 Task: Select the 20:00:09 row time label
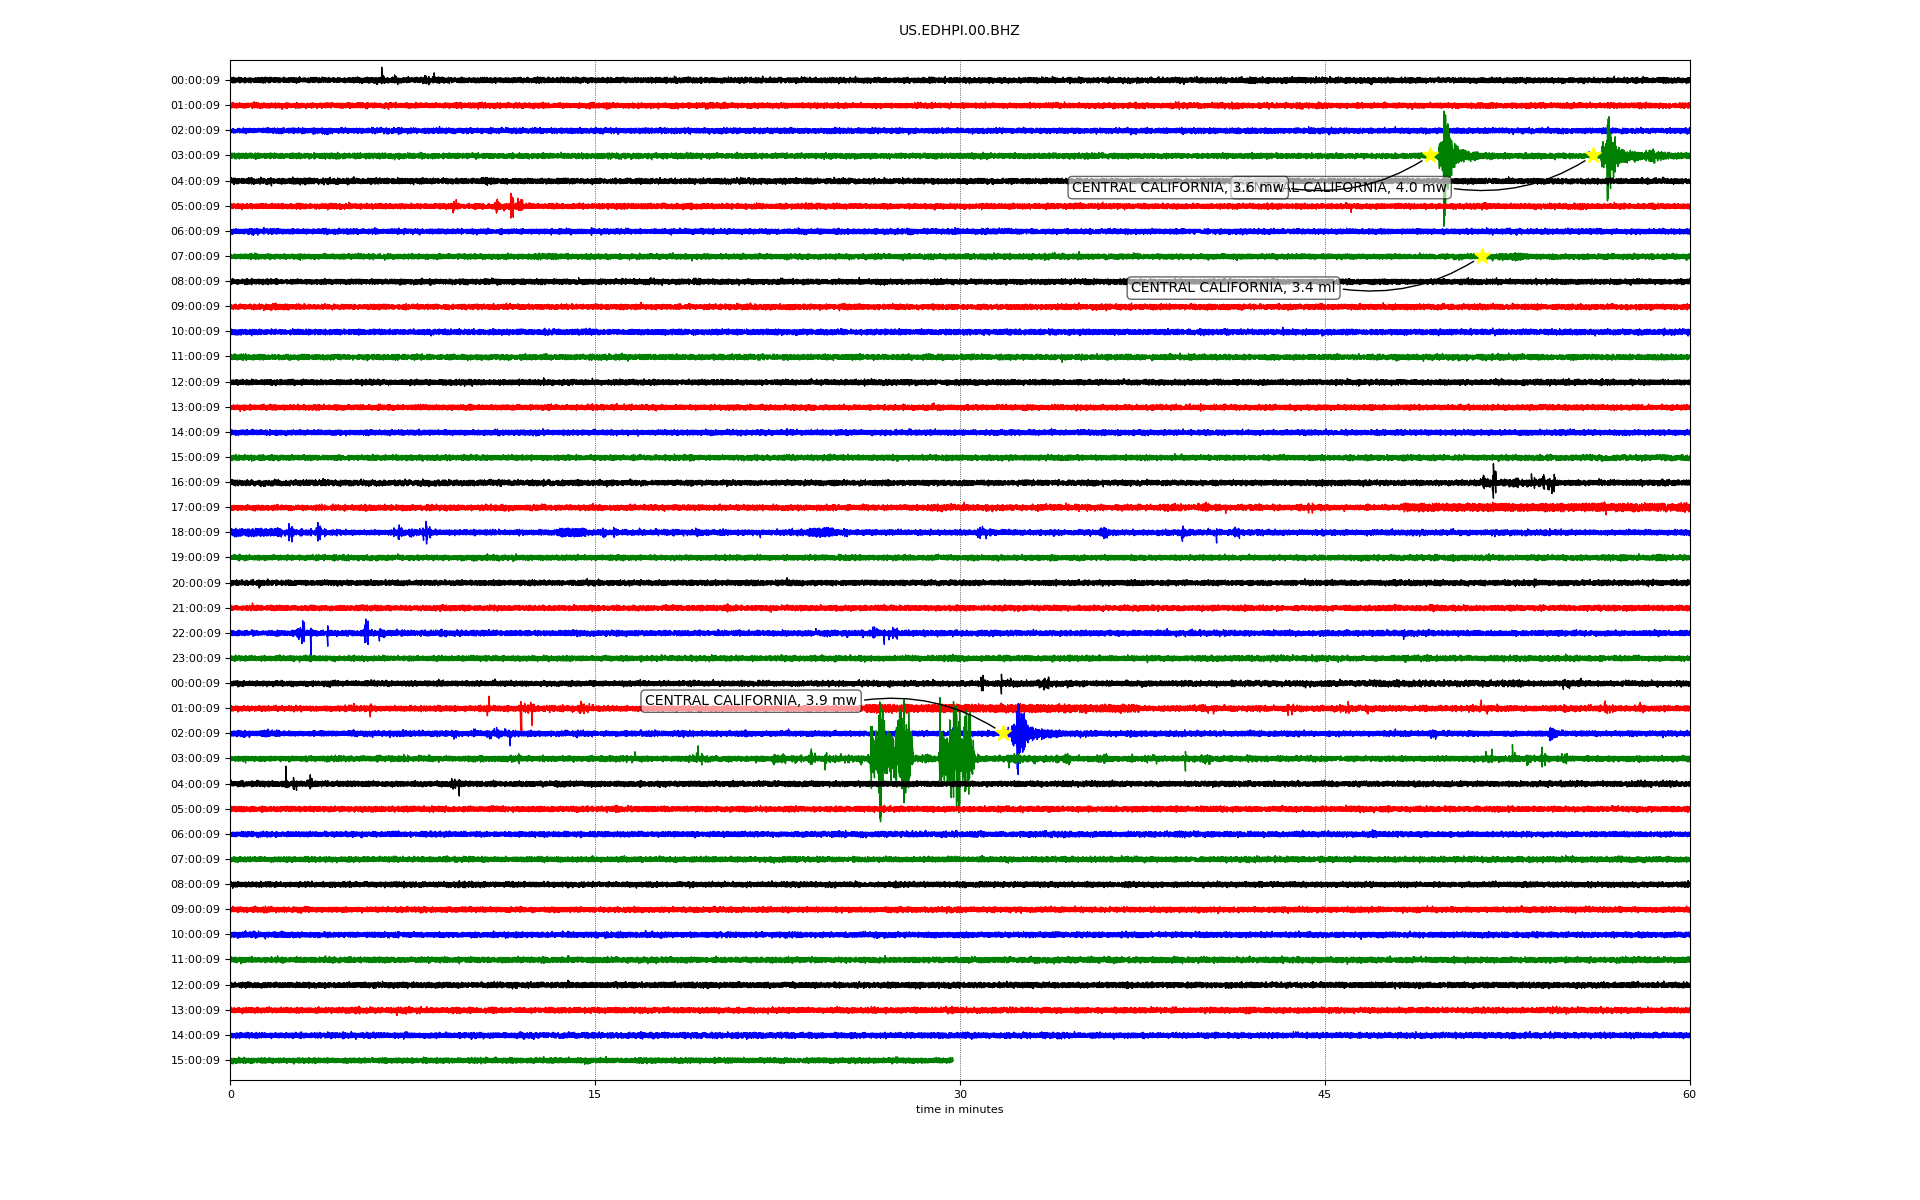pyautogui.click(x=195, y=583)
